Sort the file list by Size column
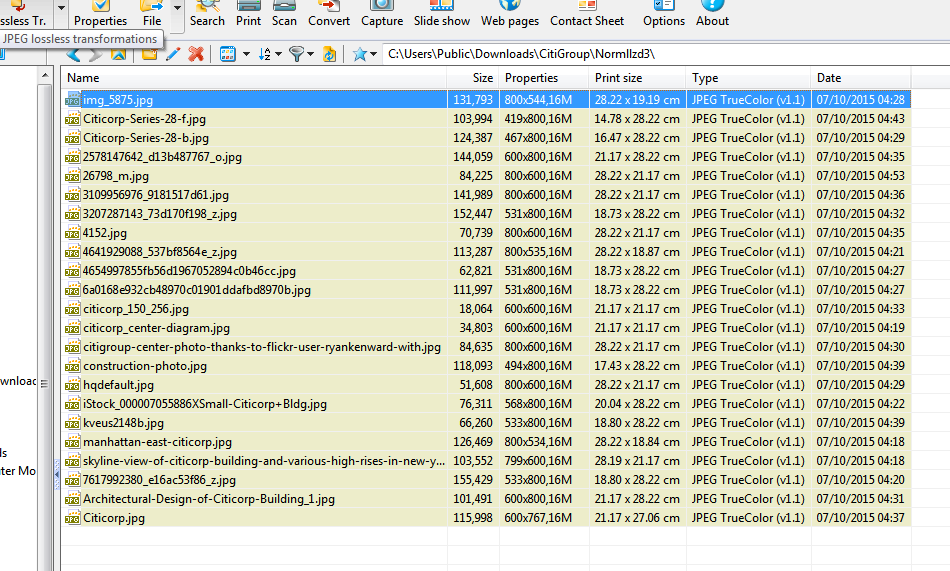This screenshot has width=950, height=571. point(483,78)
